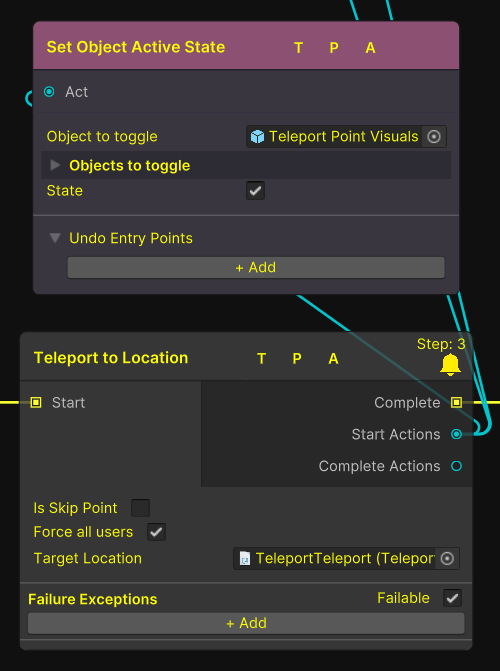This screenshot has height=671, width=500.
Task: Click the Start Actions output port
Action: pos(456,434)
